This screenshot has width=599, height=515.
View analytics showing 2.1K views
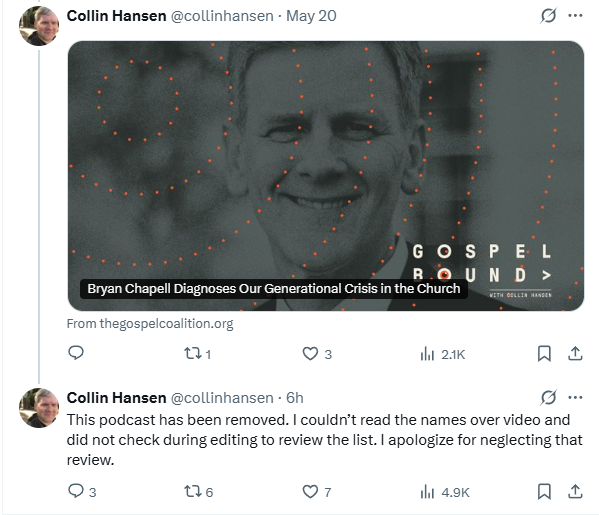point(442,354)
